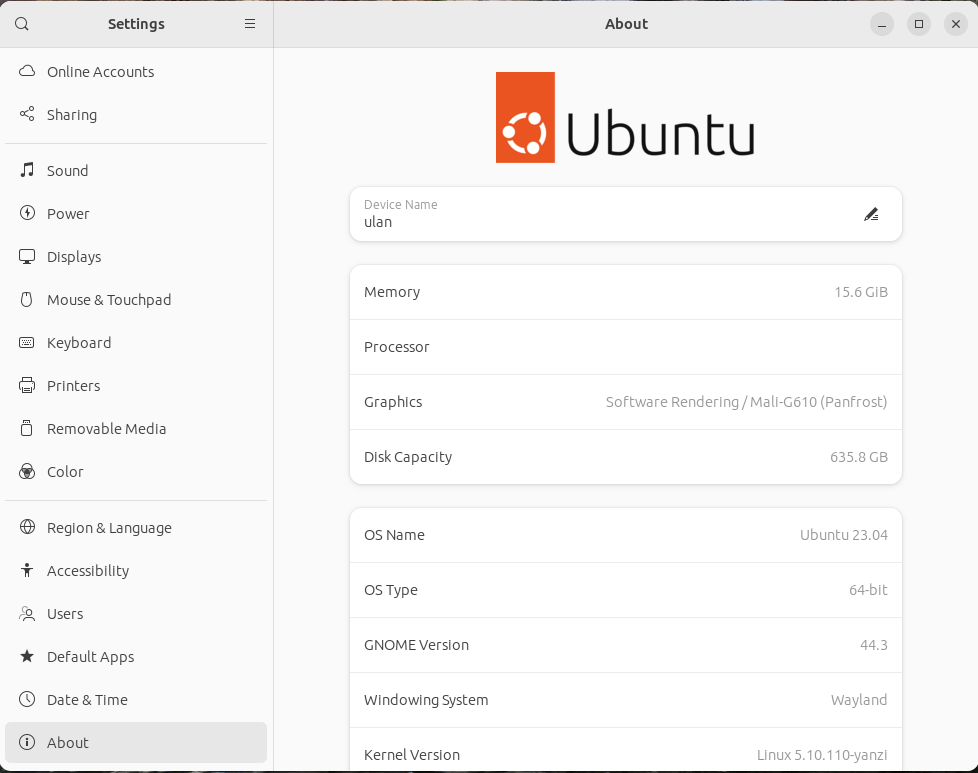Click the GNOME Version 44.3 value

click(873, 644)
